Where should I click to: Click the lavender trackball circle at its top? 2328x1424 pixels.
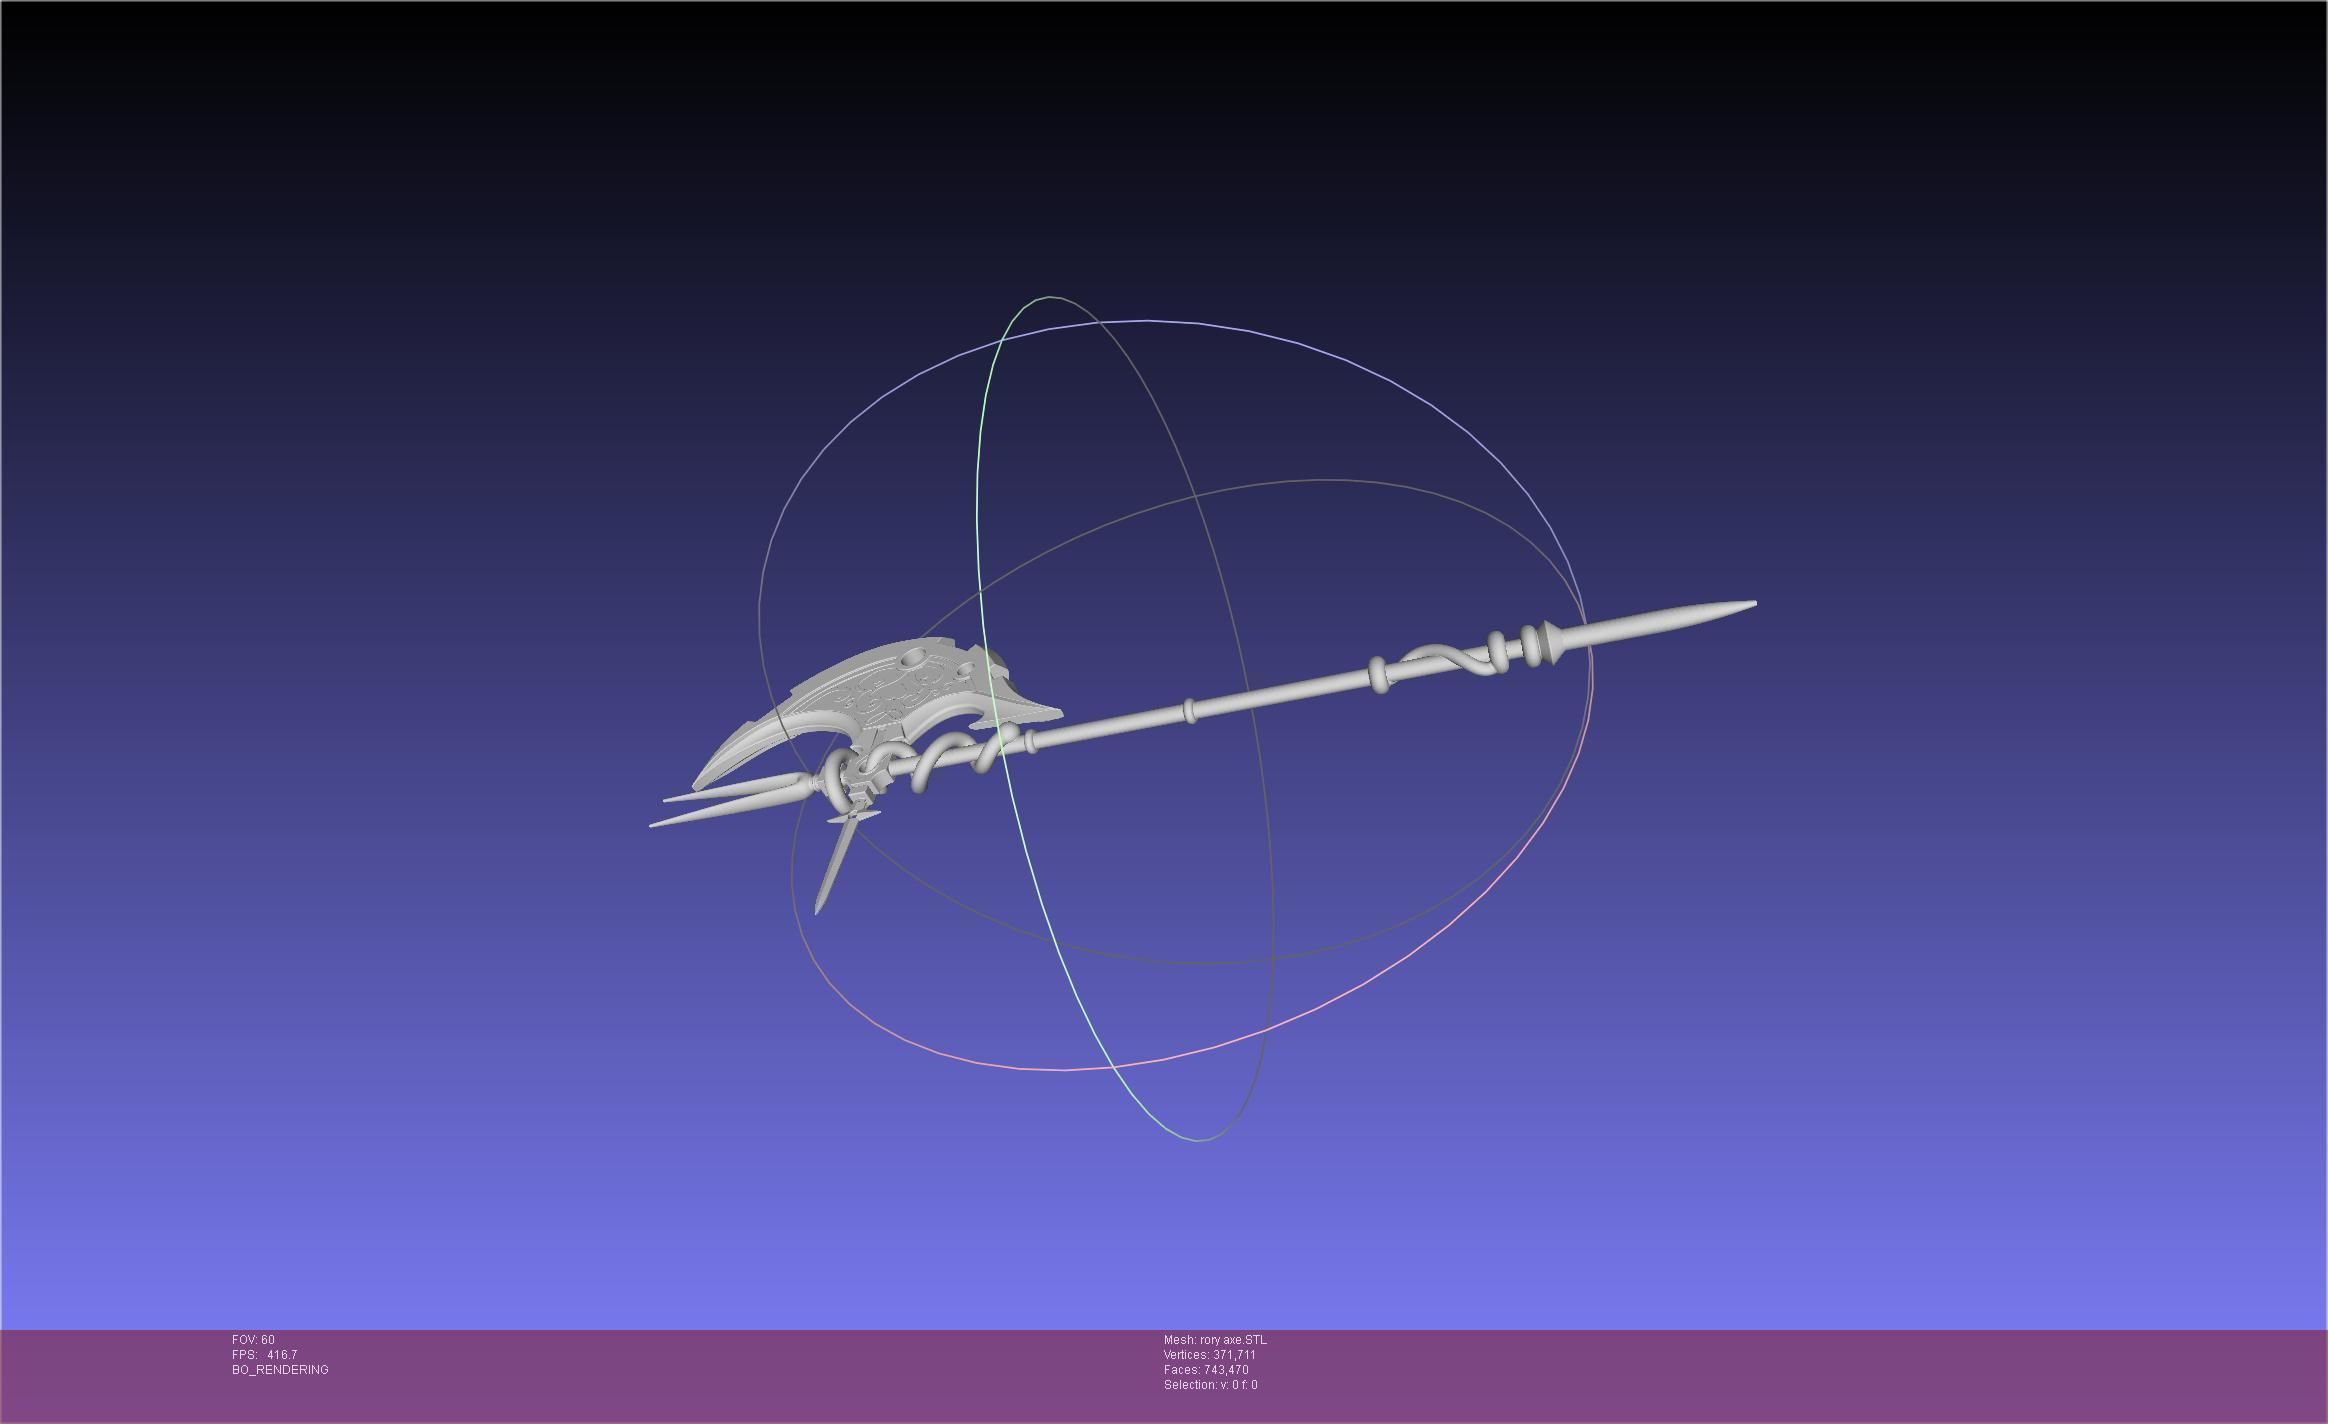(1150, 321)
